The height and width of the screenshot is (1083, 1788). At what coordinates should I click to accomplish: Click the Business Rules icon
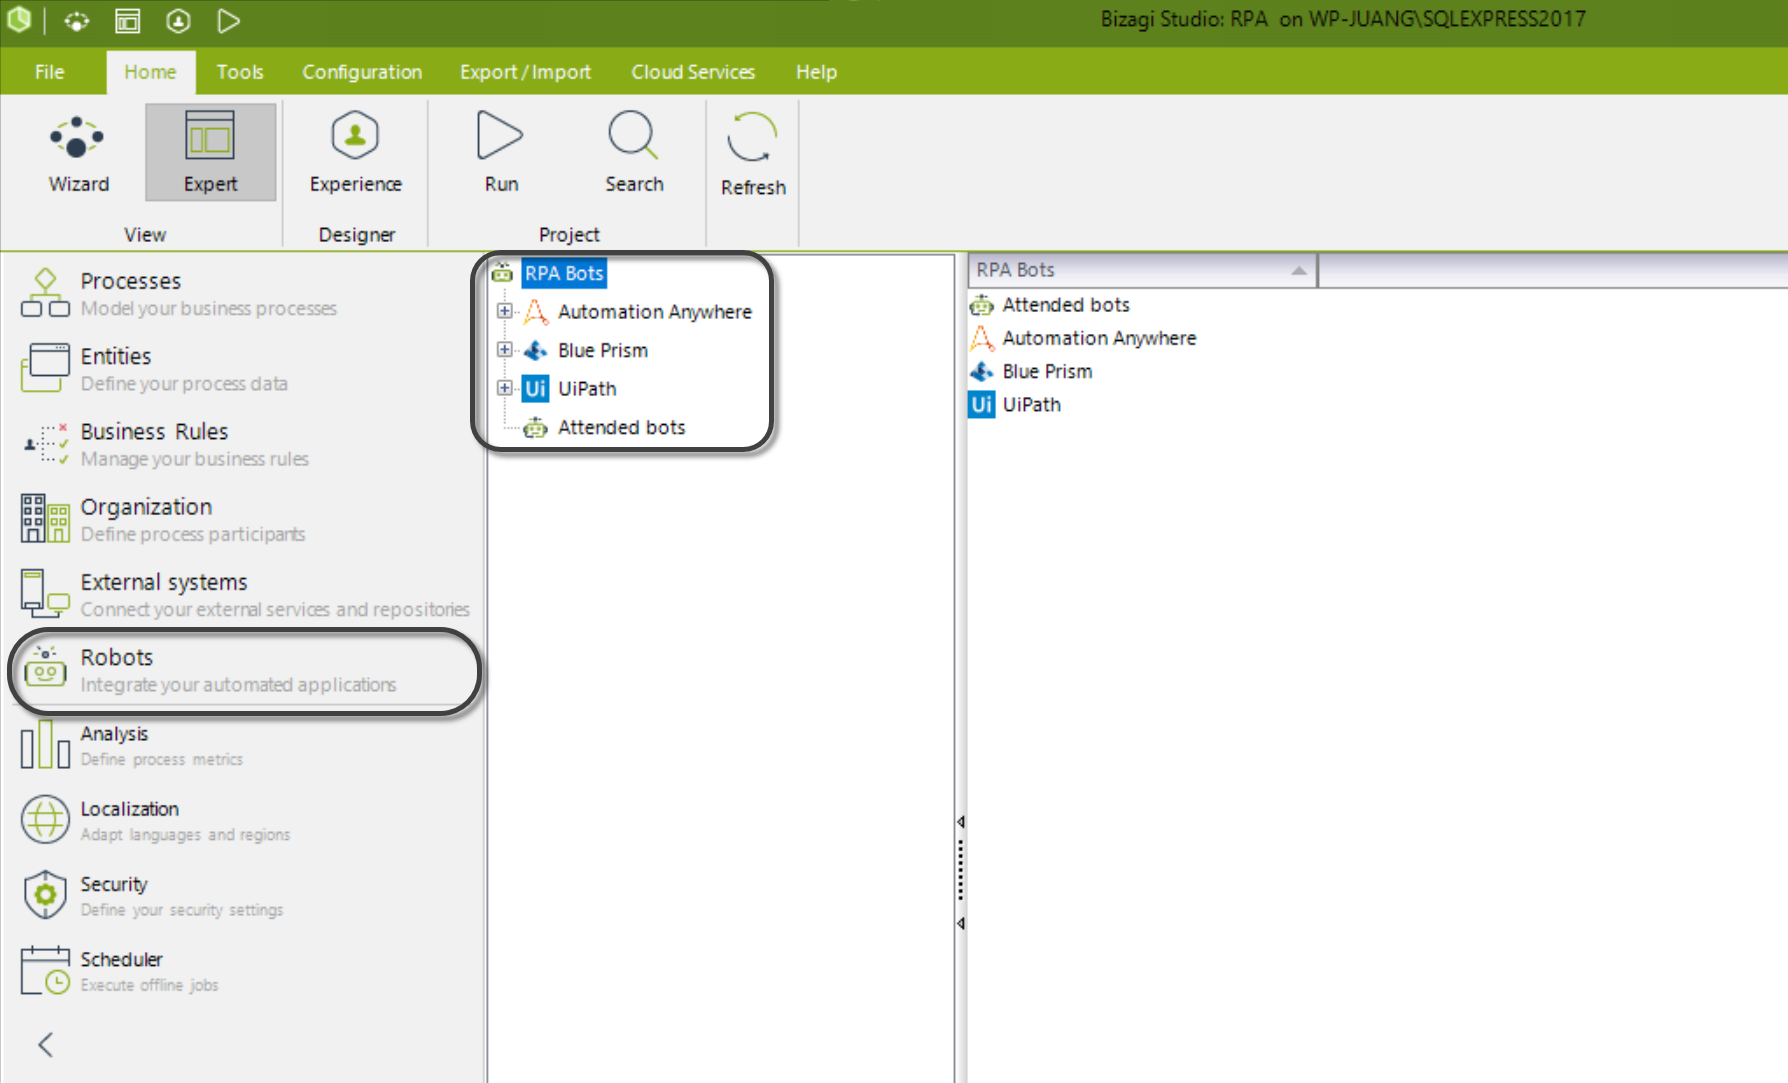click(45, 443)
